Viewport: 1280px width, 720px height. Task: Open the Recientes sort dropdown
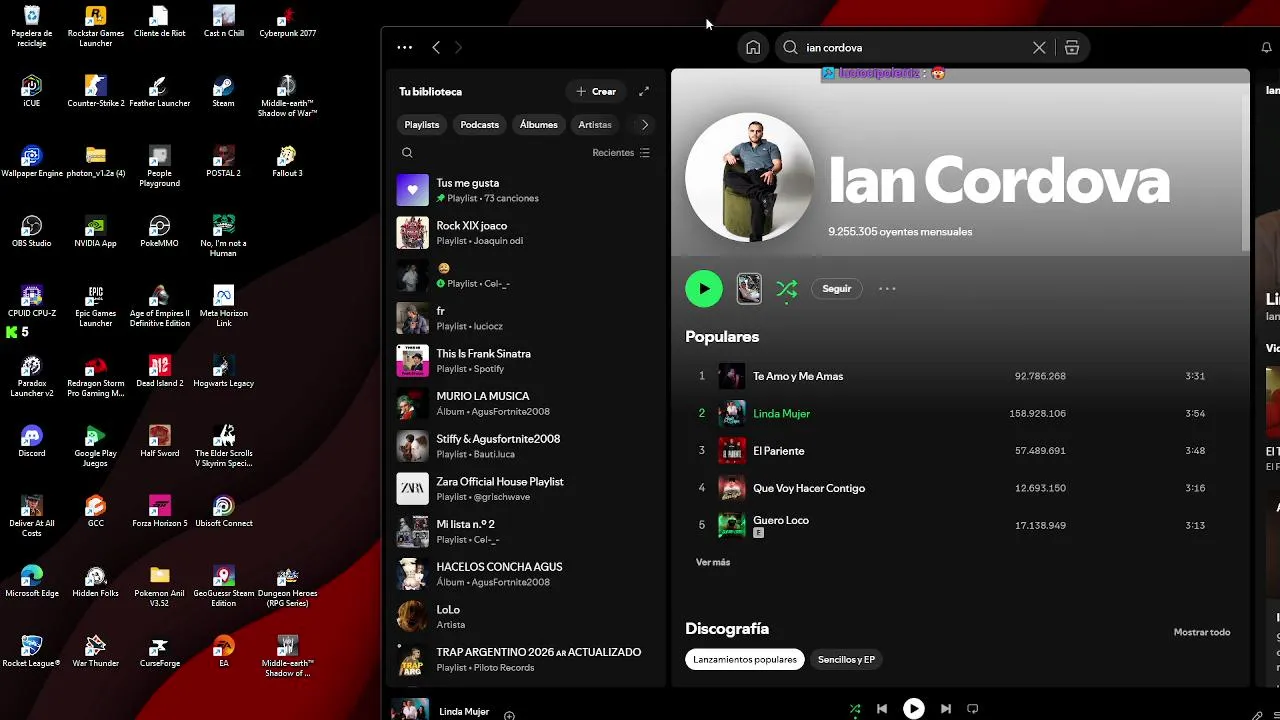[x=621, y=153]
